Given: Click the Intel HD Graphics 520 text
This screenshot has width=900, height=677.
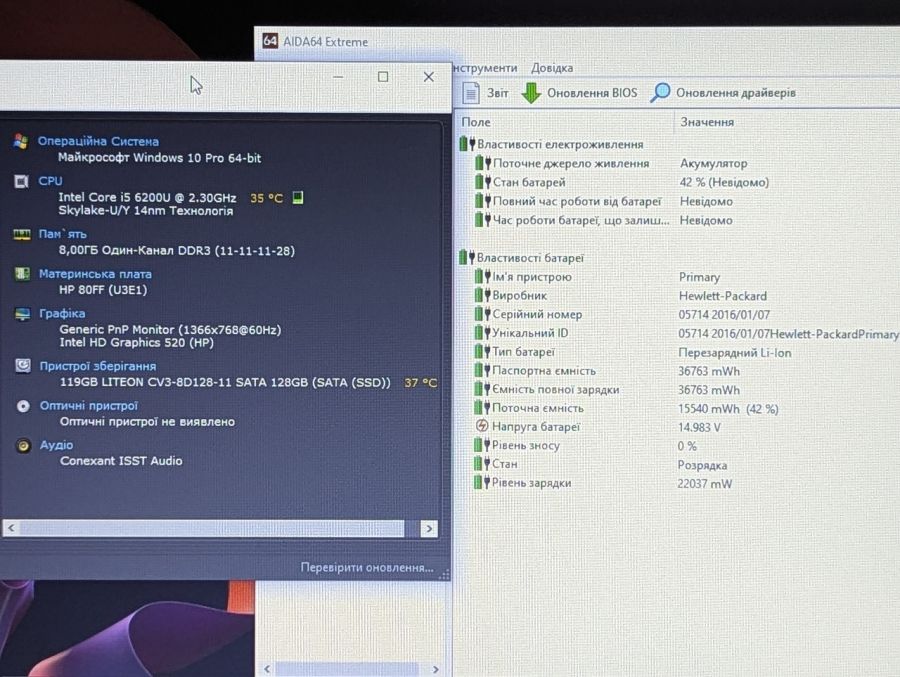Looking at the screenshot, I should coord(137,342).
